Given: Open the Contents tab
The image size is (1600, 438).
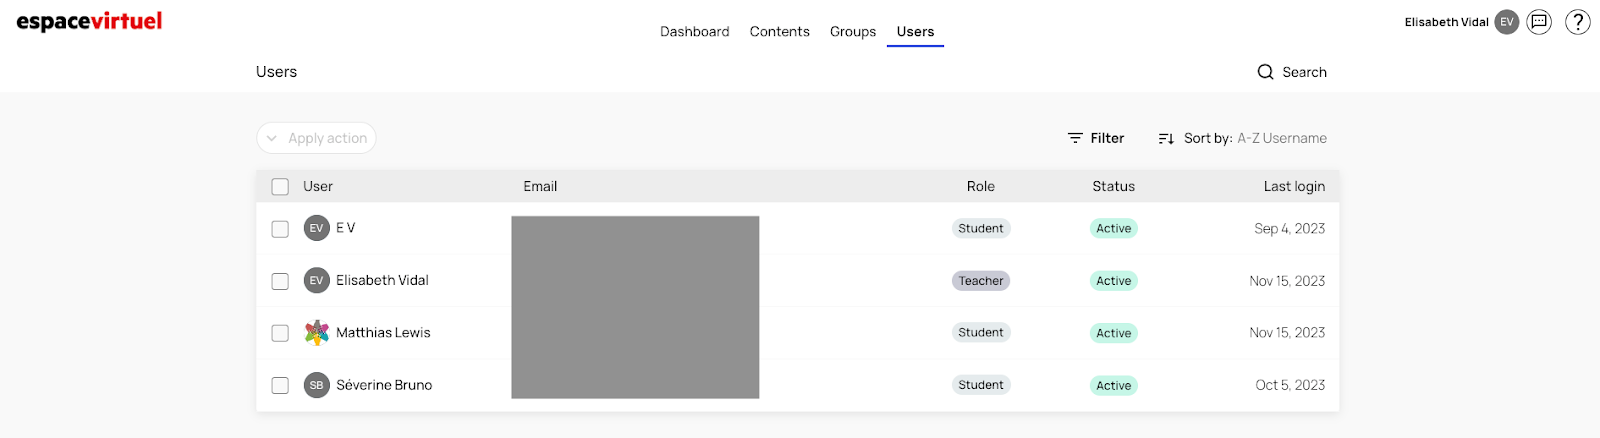Looking at the screenshot, I should click(779, 32).
